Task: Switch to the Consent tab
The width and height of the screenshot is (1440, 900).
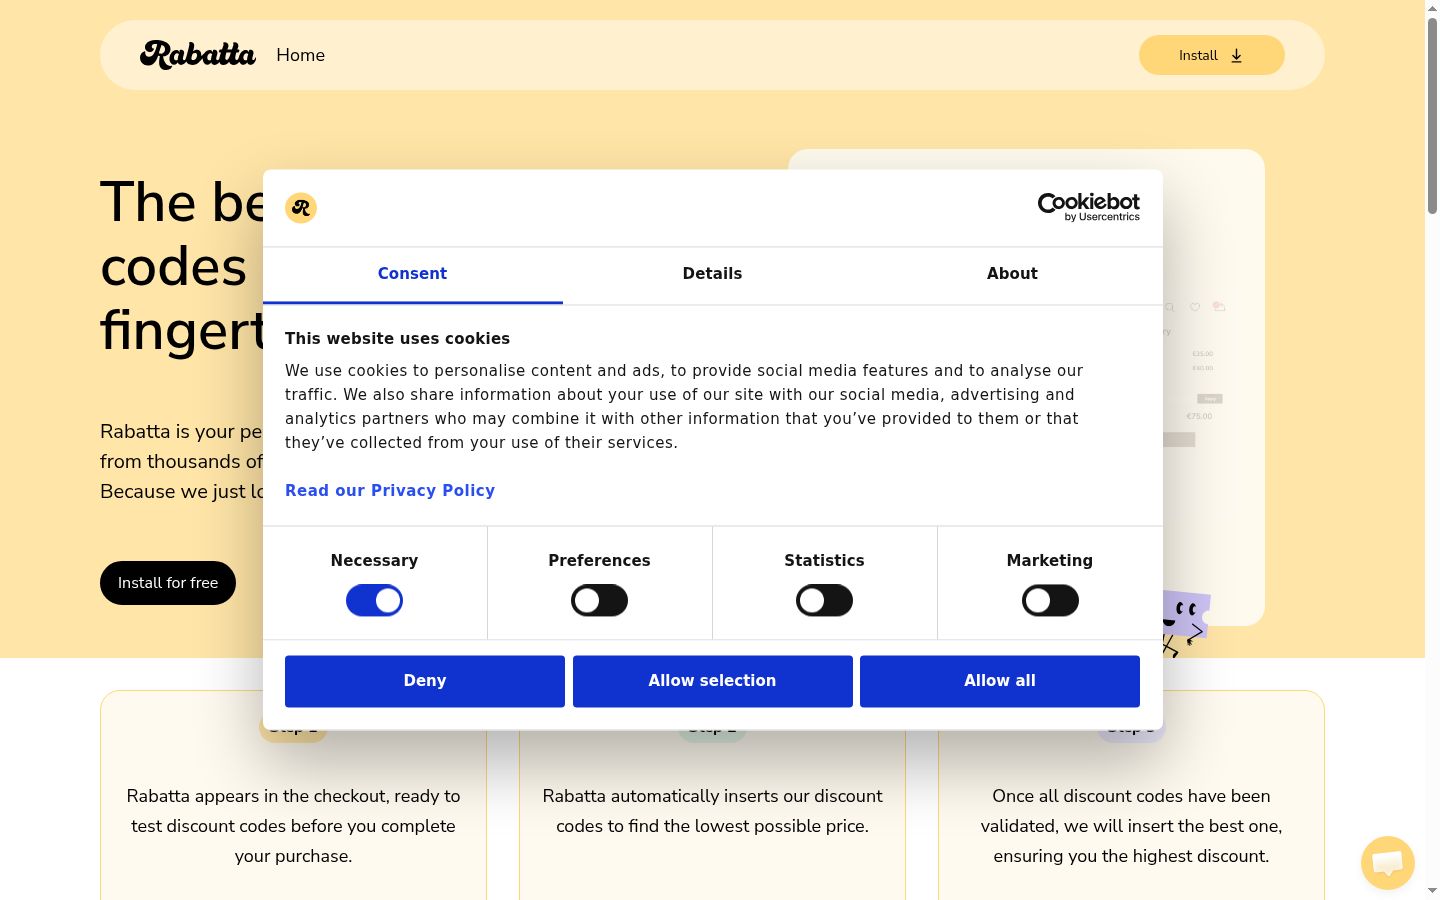Action: pos(412,274)
